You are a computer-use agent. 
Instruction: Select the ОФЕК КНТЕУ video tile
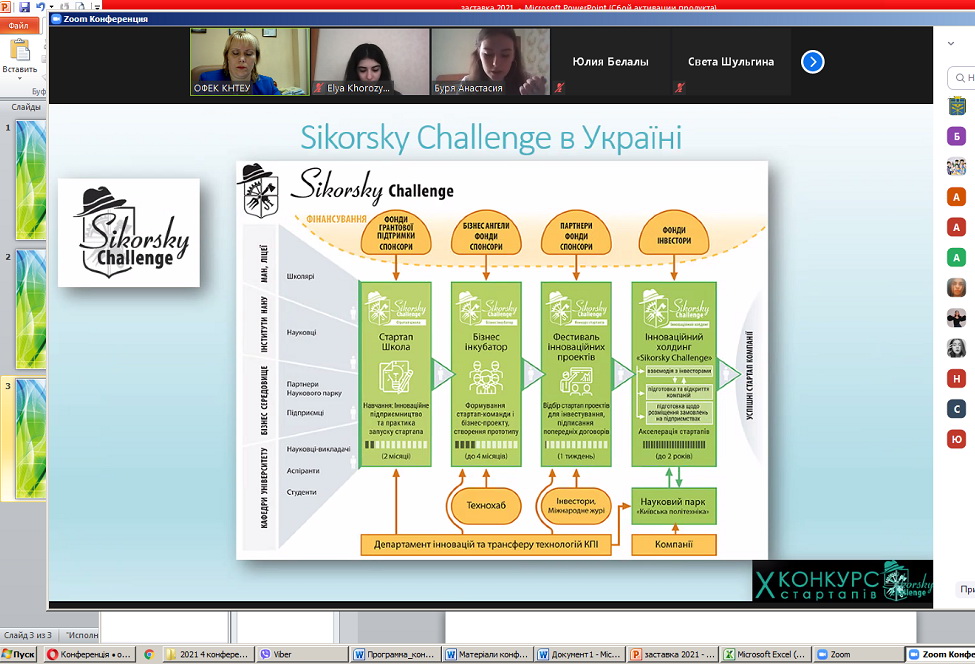[249, 62]
